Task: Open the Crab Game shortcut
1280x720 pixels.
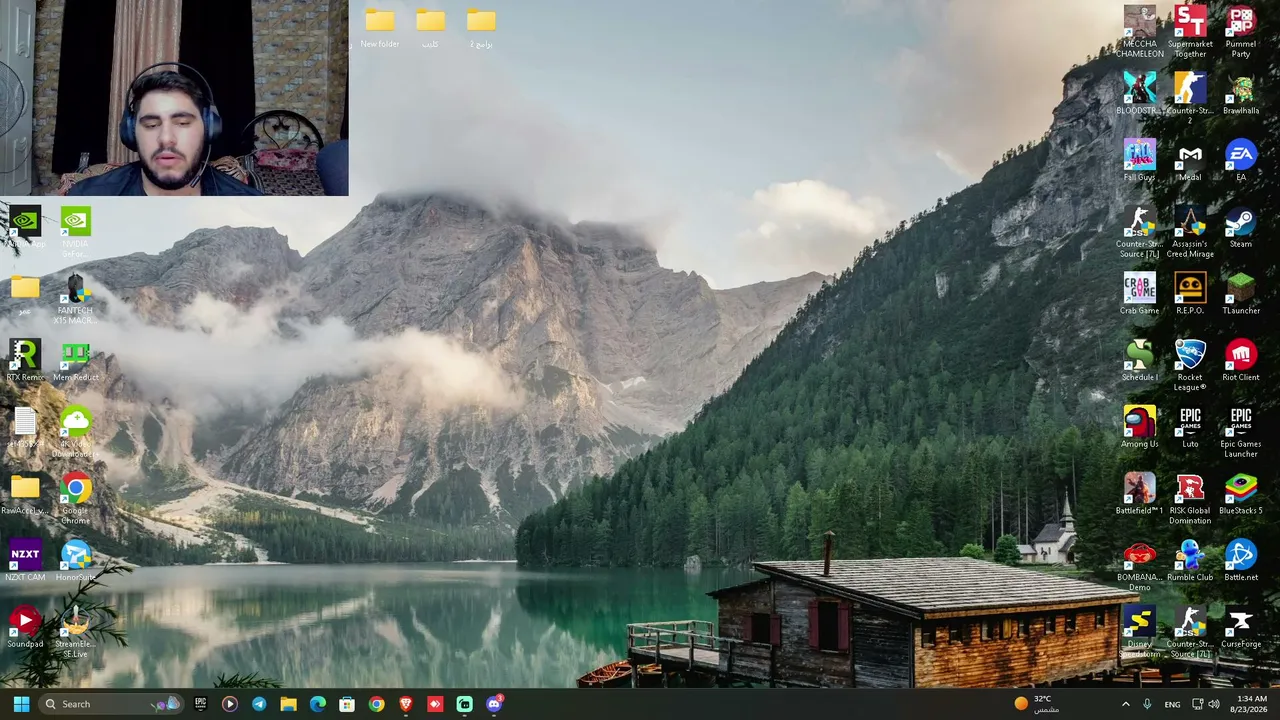Action: click(x=1139, y=295)
